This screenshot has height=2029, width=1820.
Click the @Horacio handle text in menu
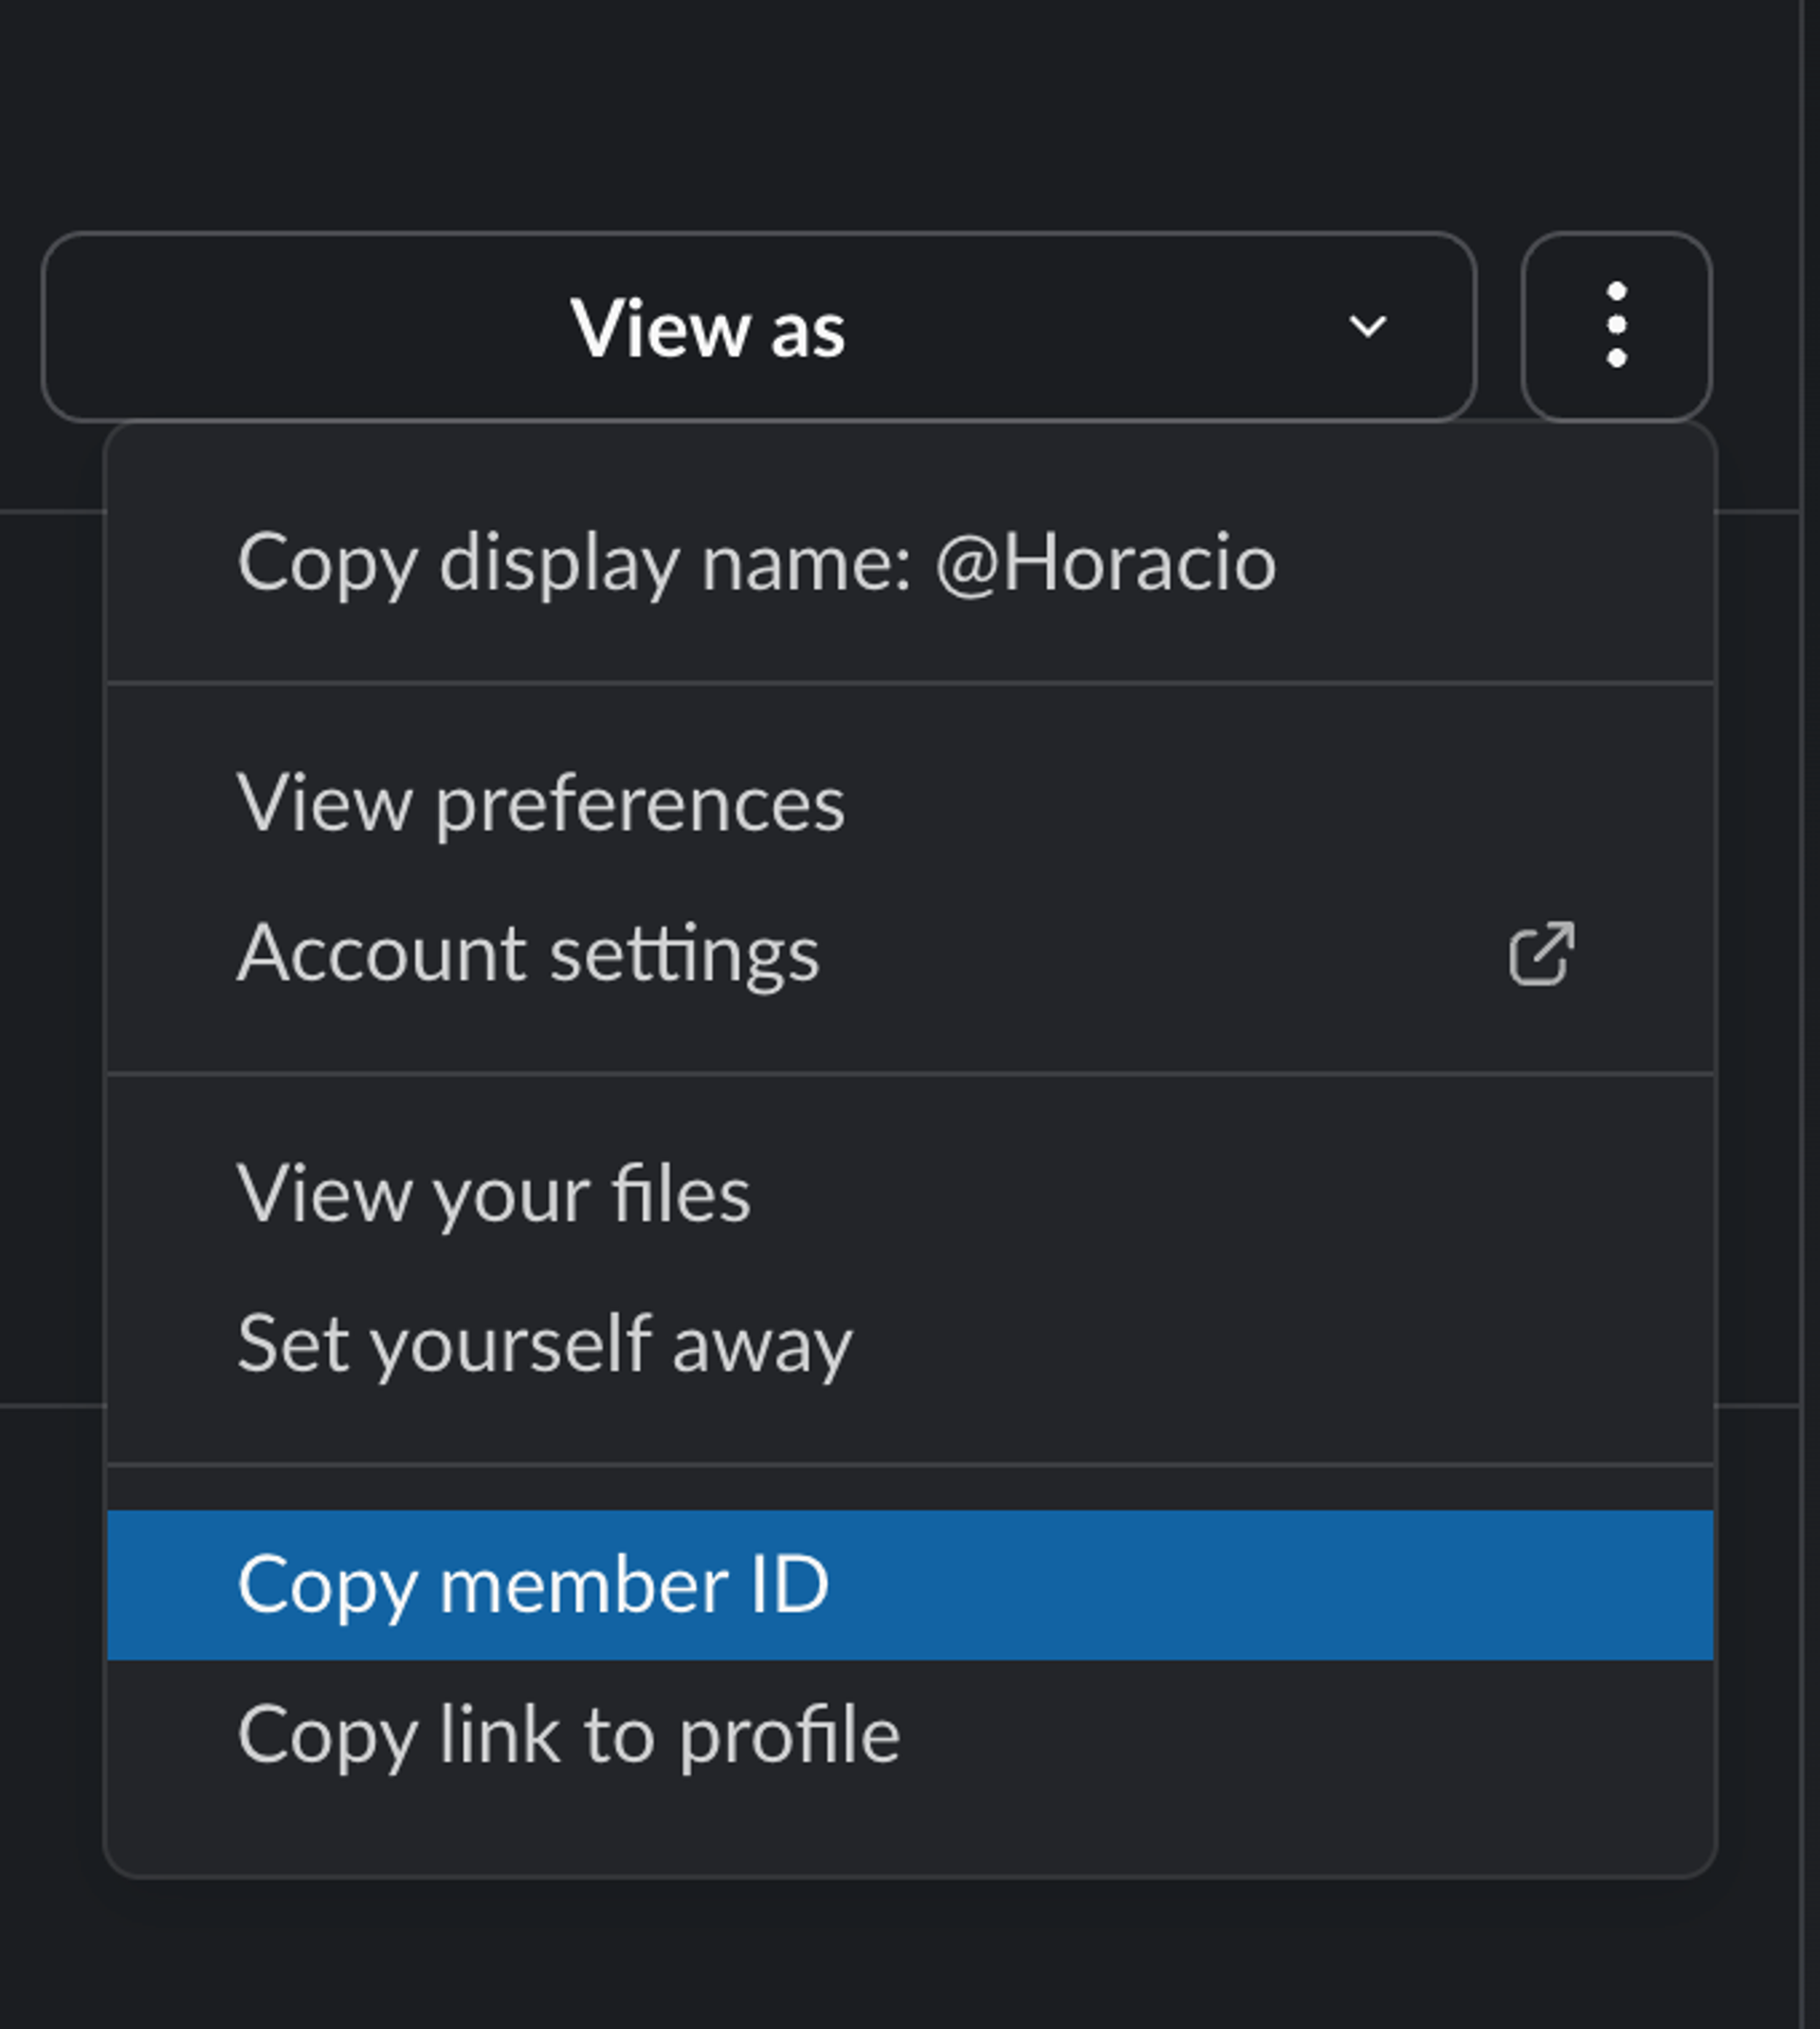[1105, 563]
